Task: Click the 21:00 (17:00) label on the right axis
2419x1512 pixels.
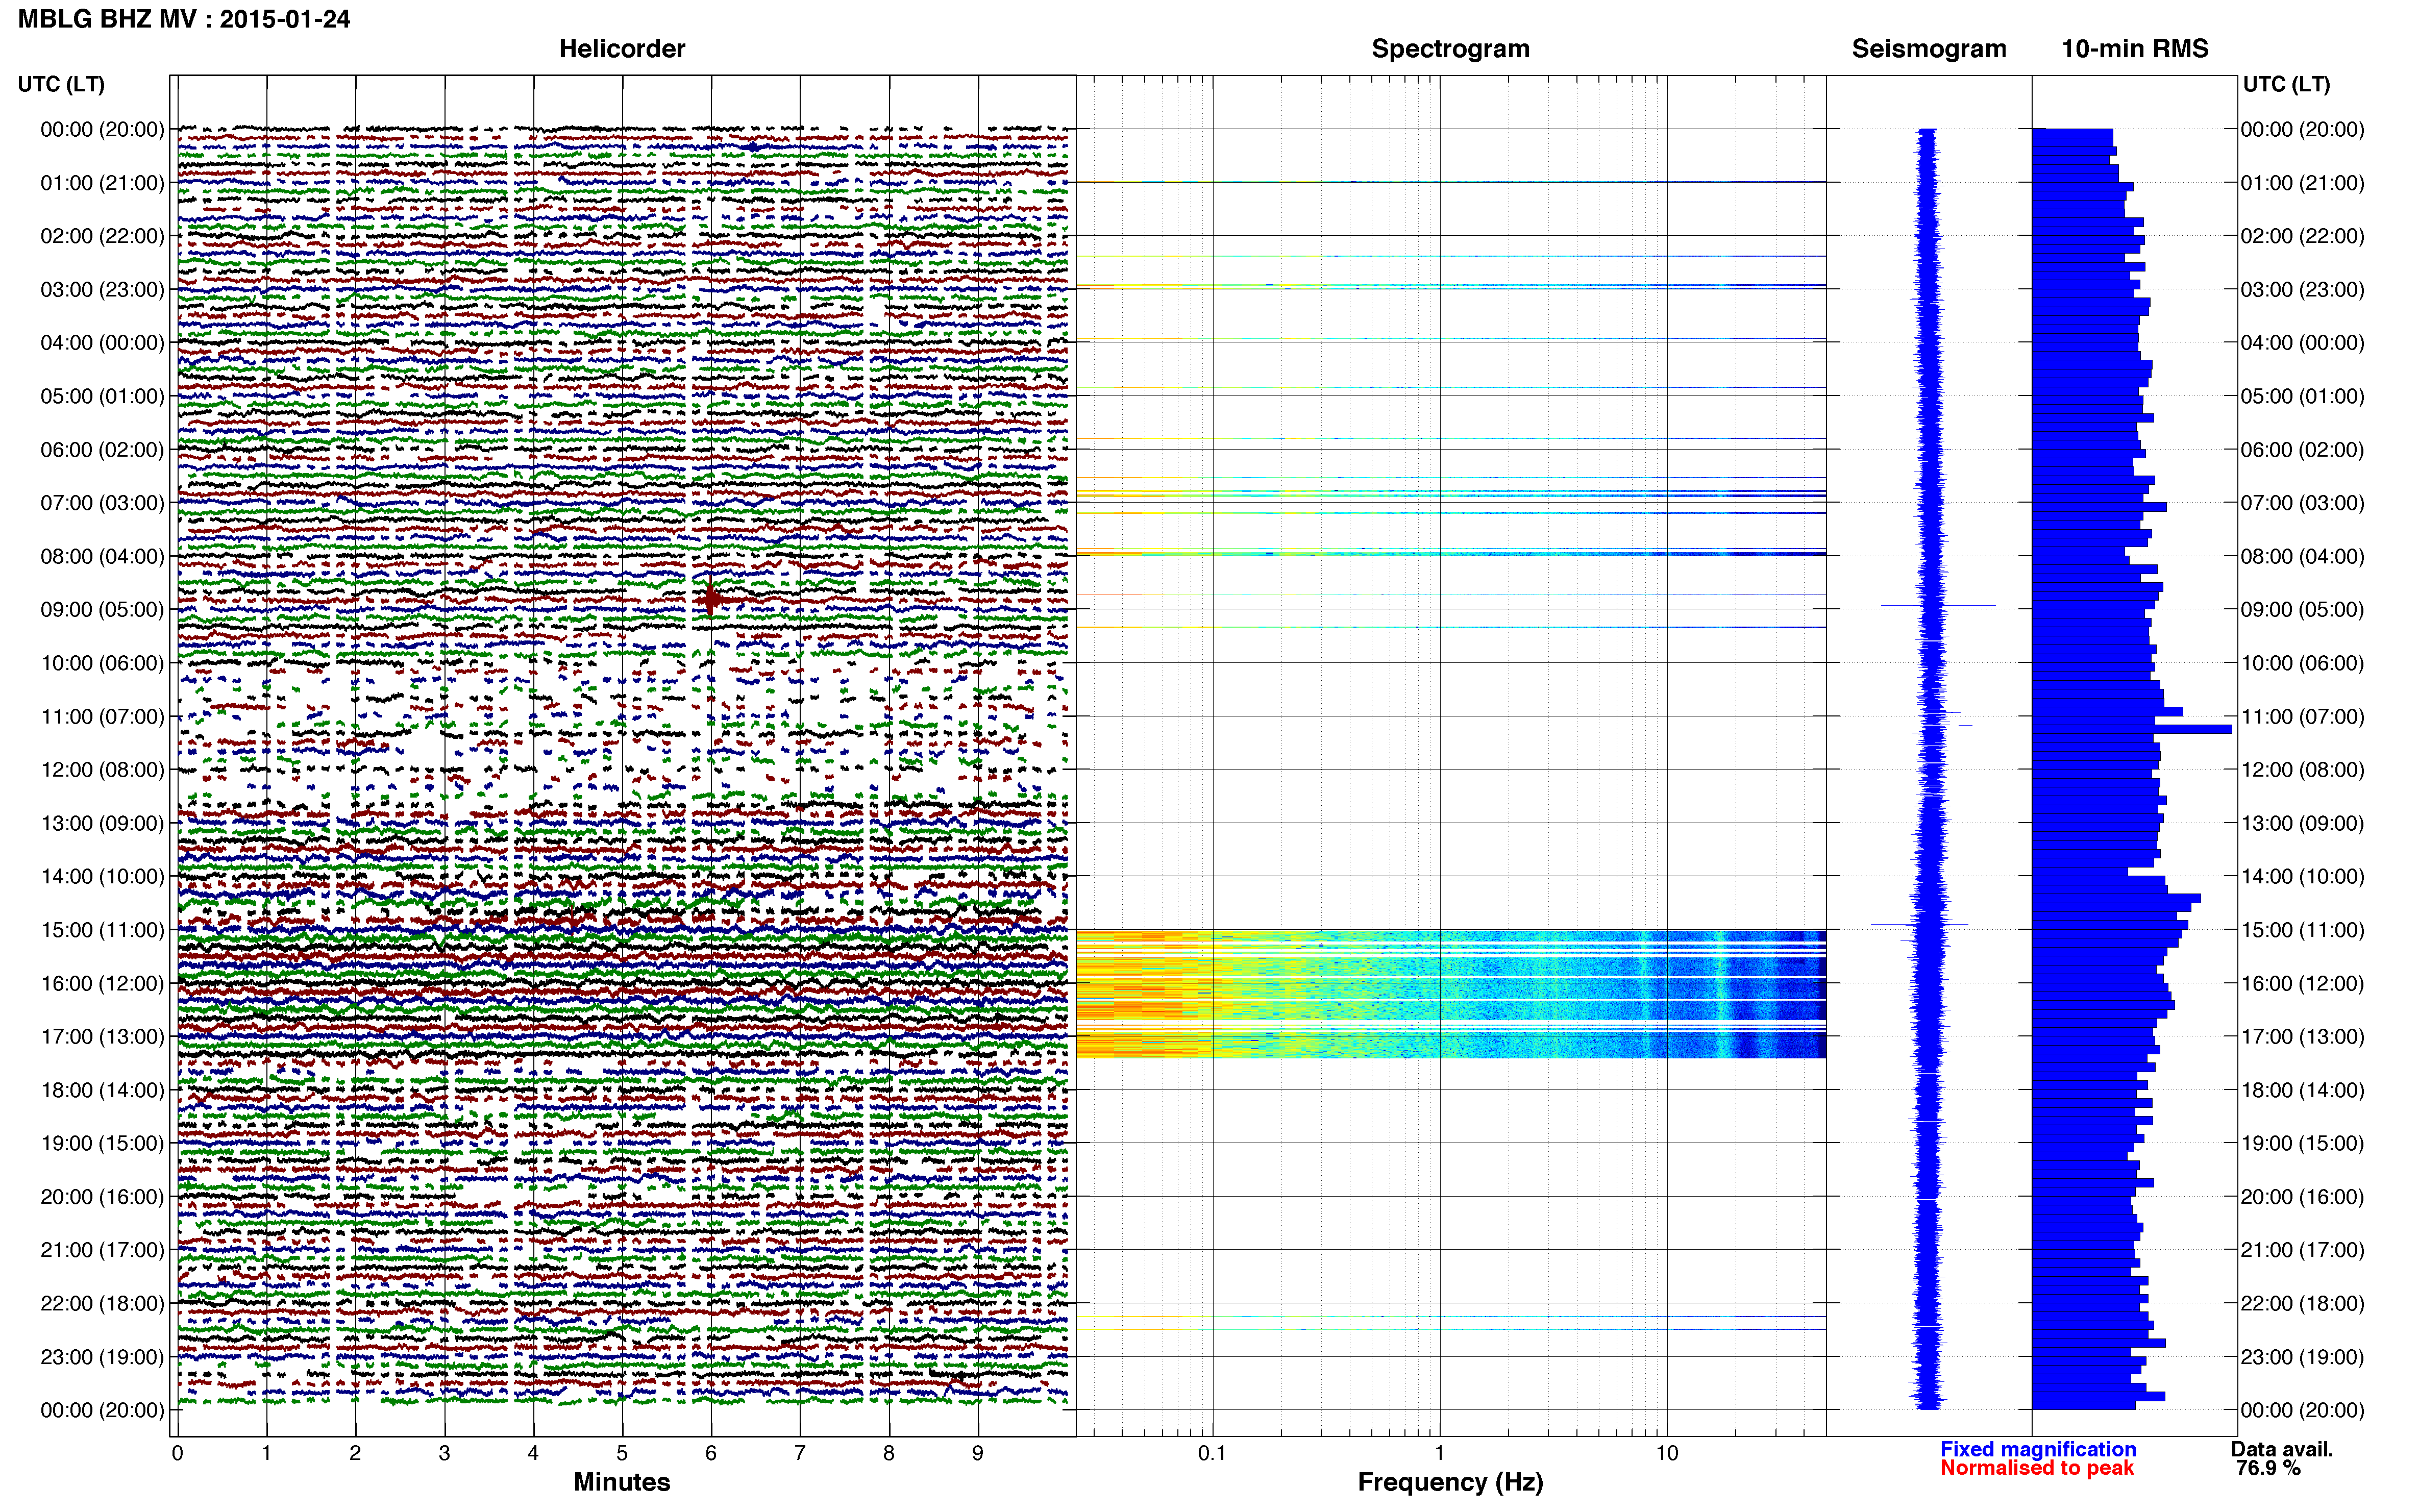Action: (x=2302, y=1250)
